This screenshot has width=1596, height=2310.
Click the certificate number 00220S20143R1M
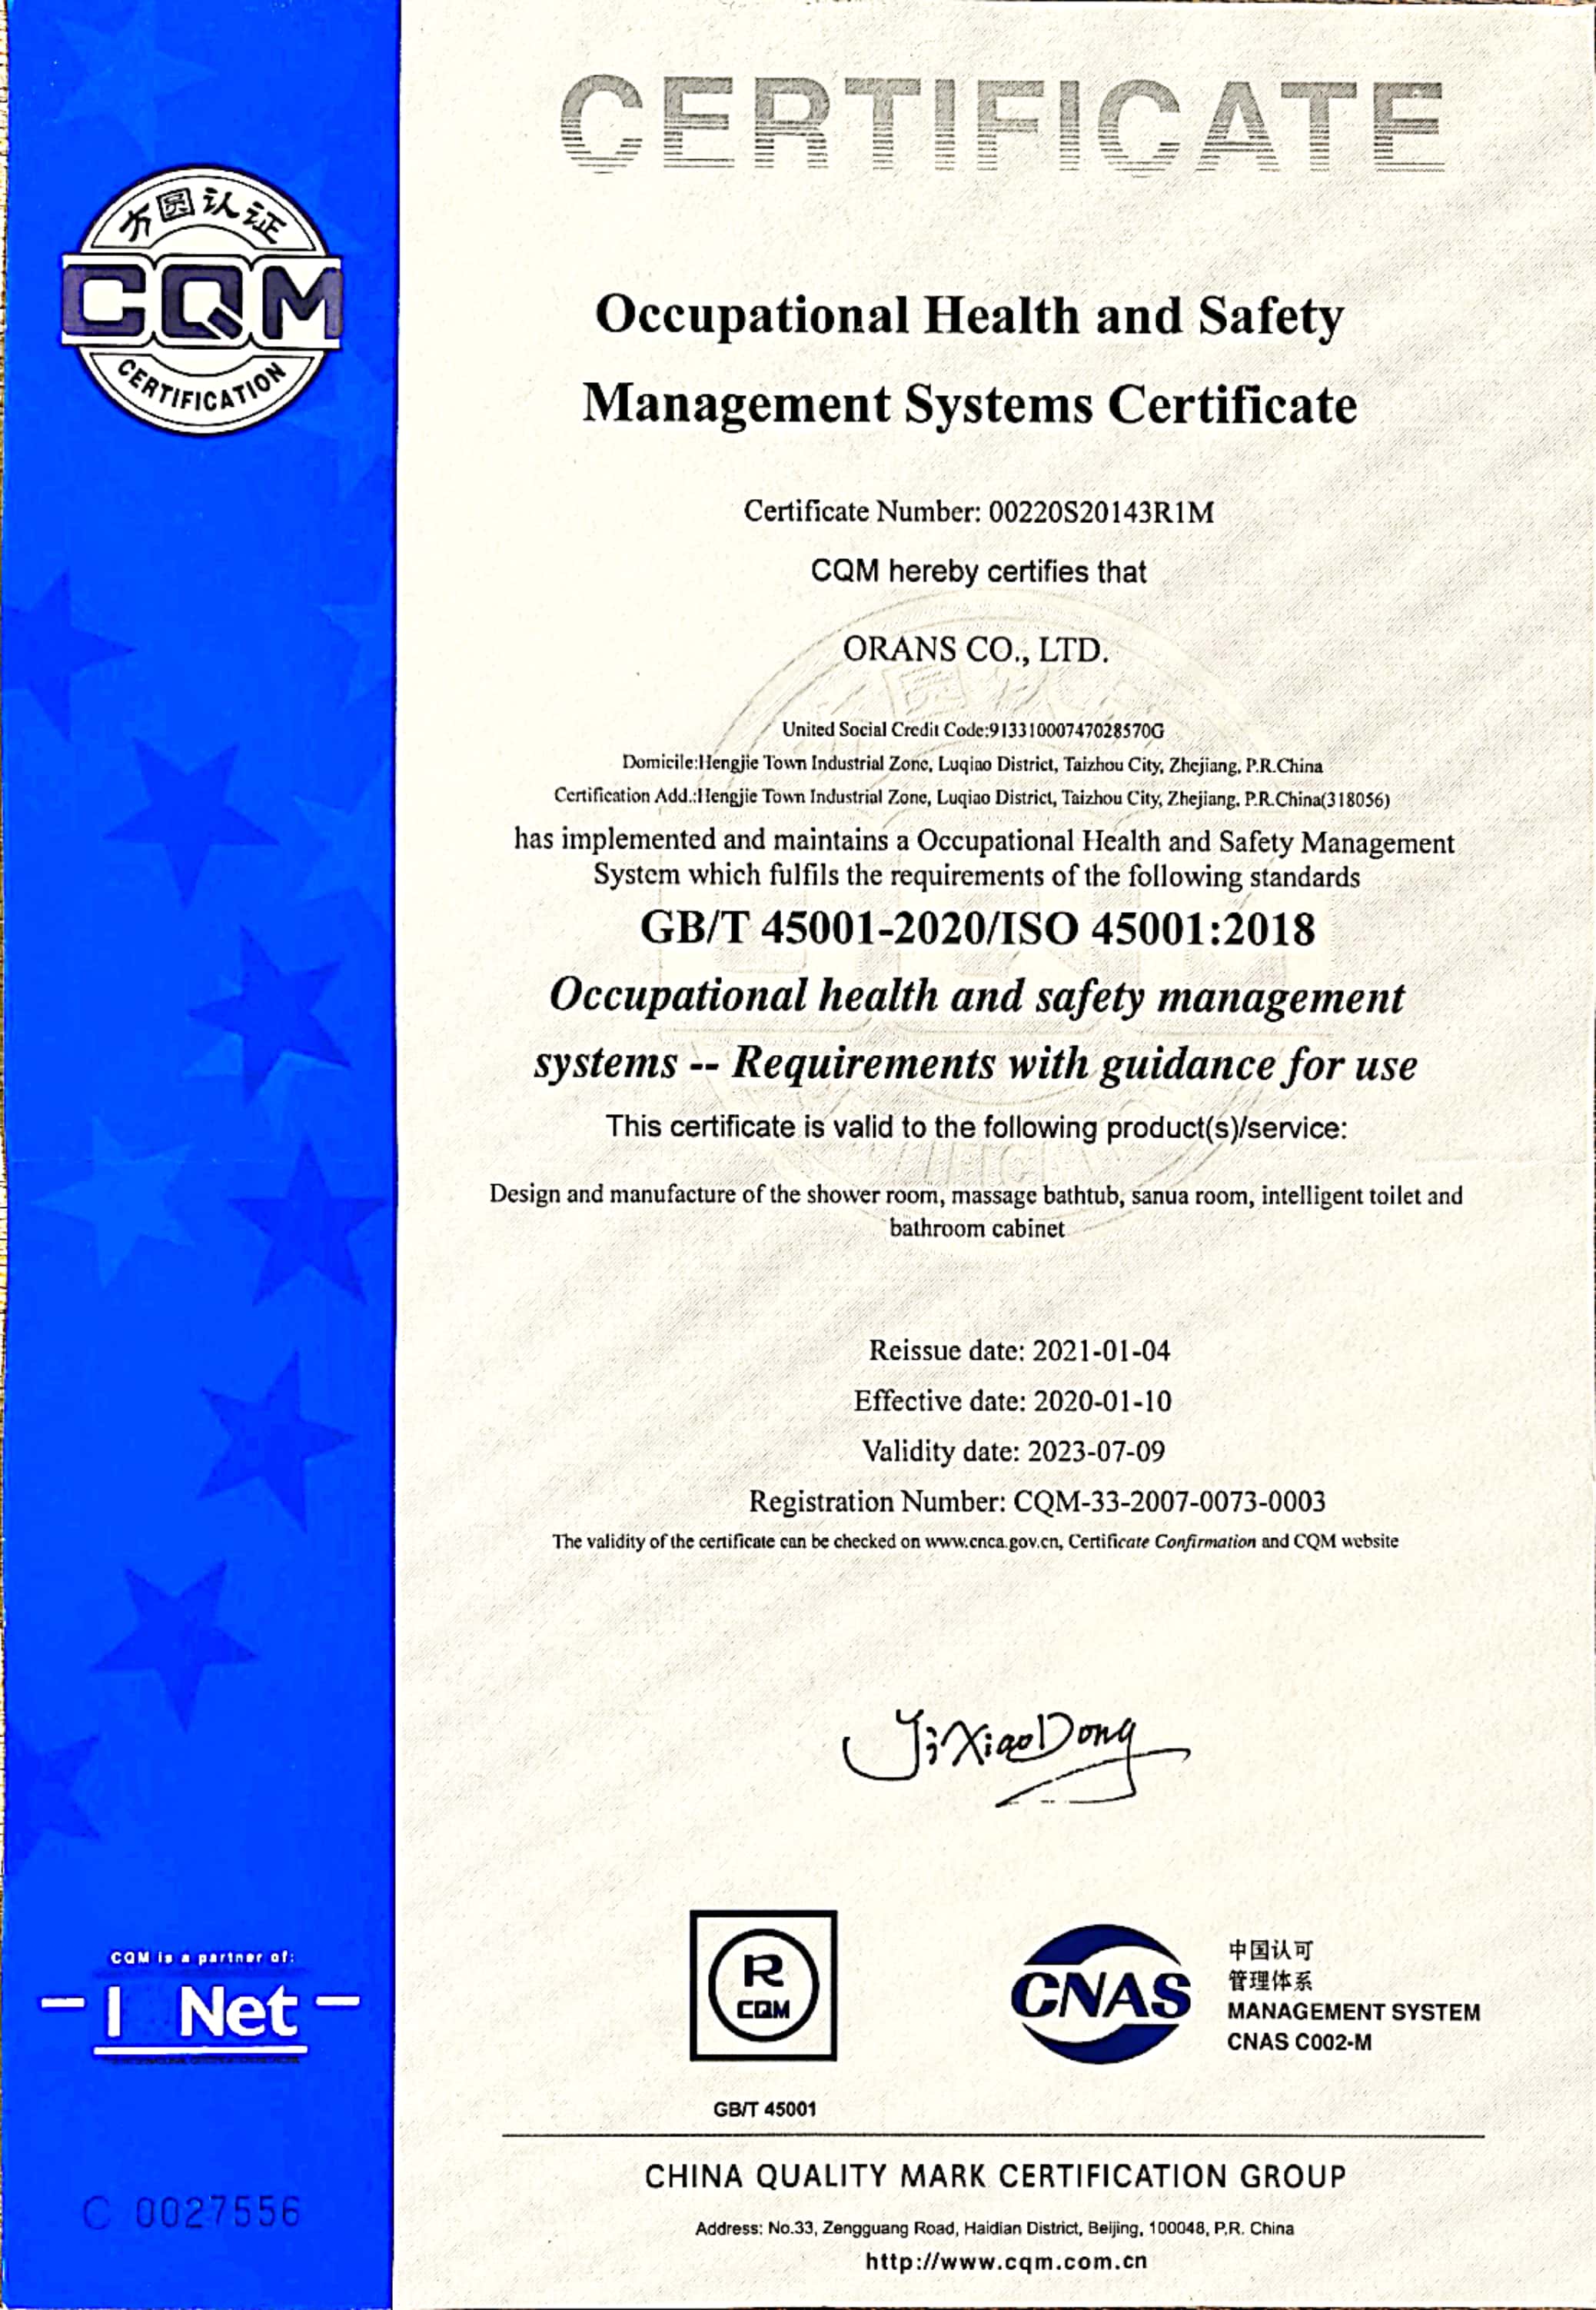click(x=1100, y=513)
